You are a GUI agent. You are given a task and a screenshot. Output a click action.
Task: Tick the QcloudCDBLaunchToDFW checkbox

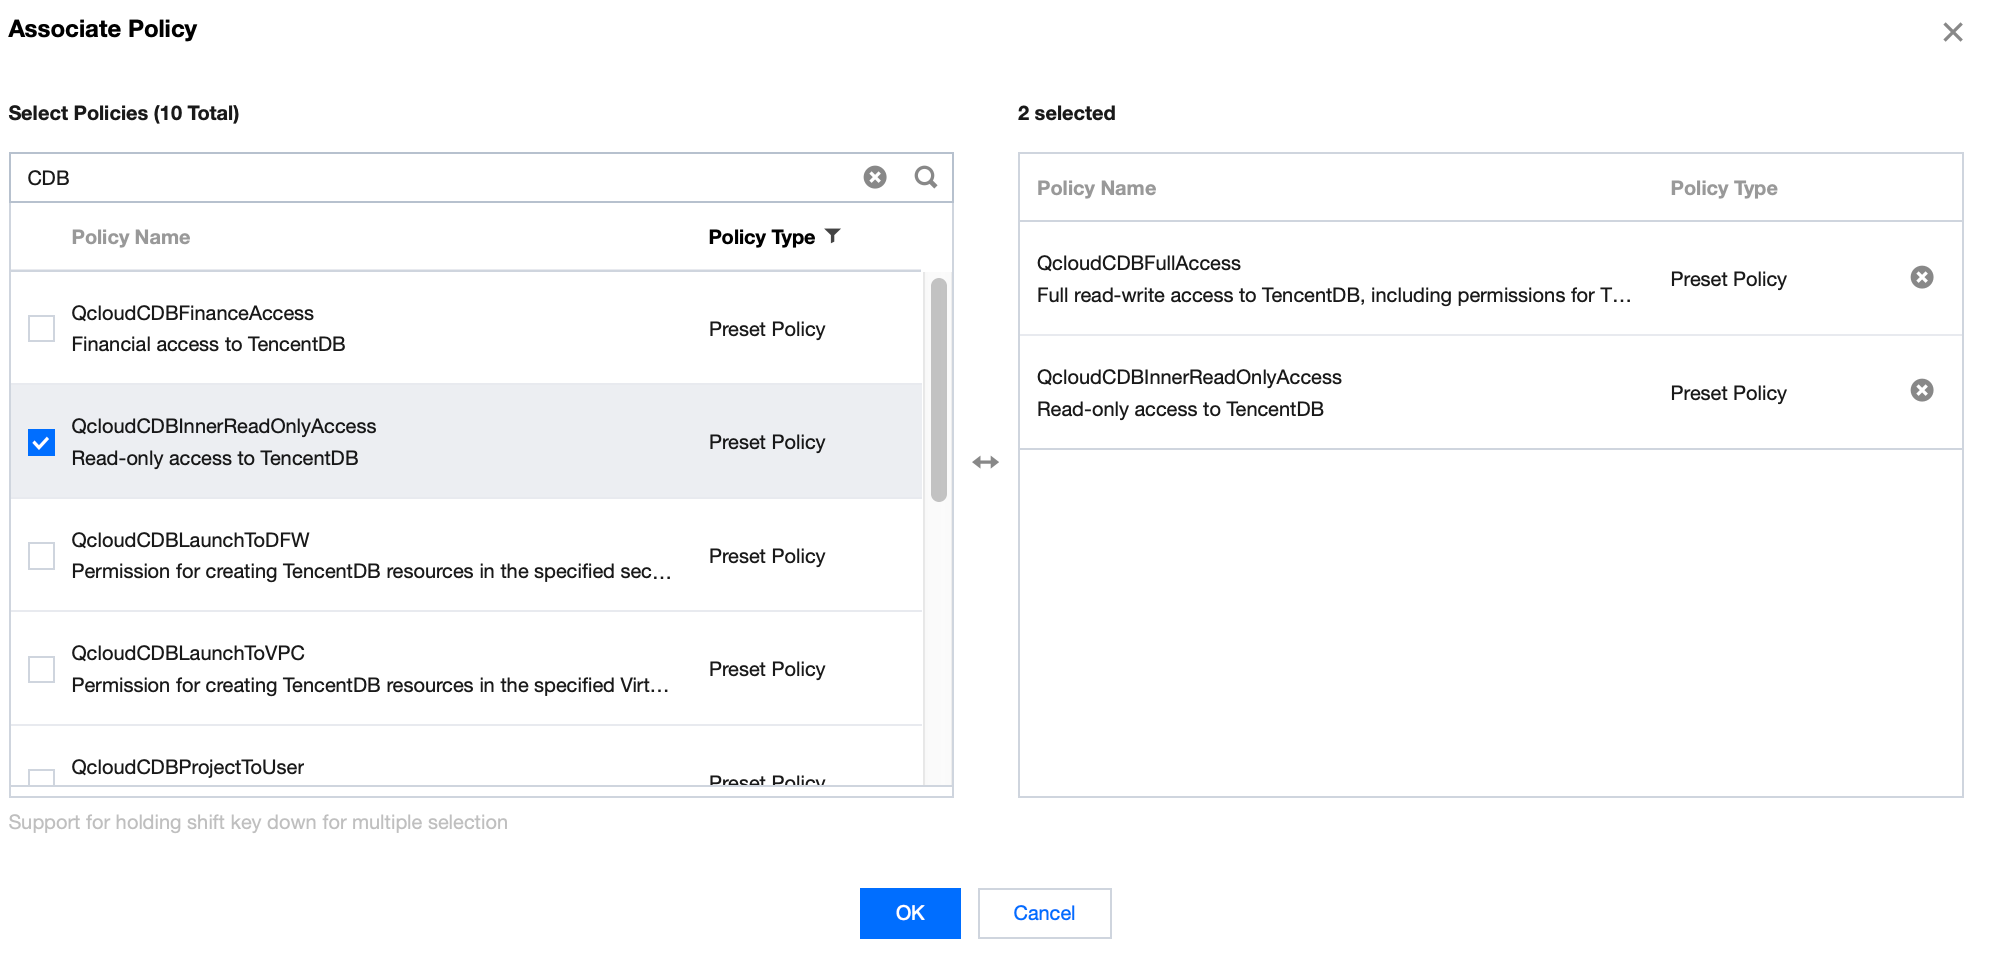42,556
